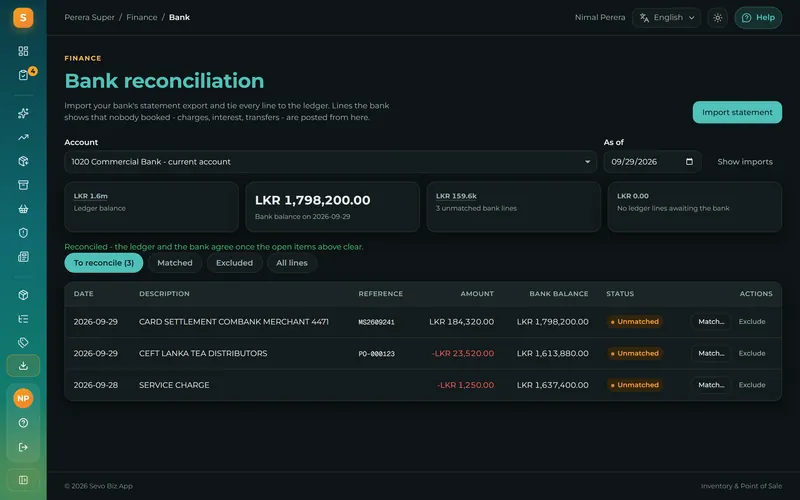
Task: Exclude the CARD SETTLEMENT COMBANK line
Action: tap(752, 322)
